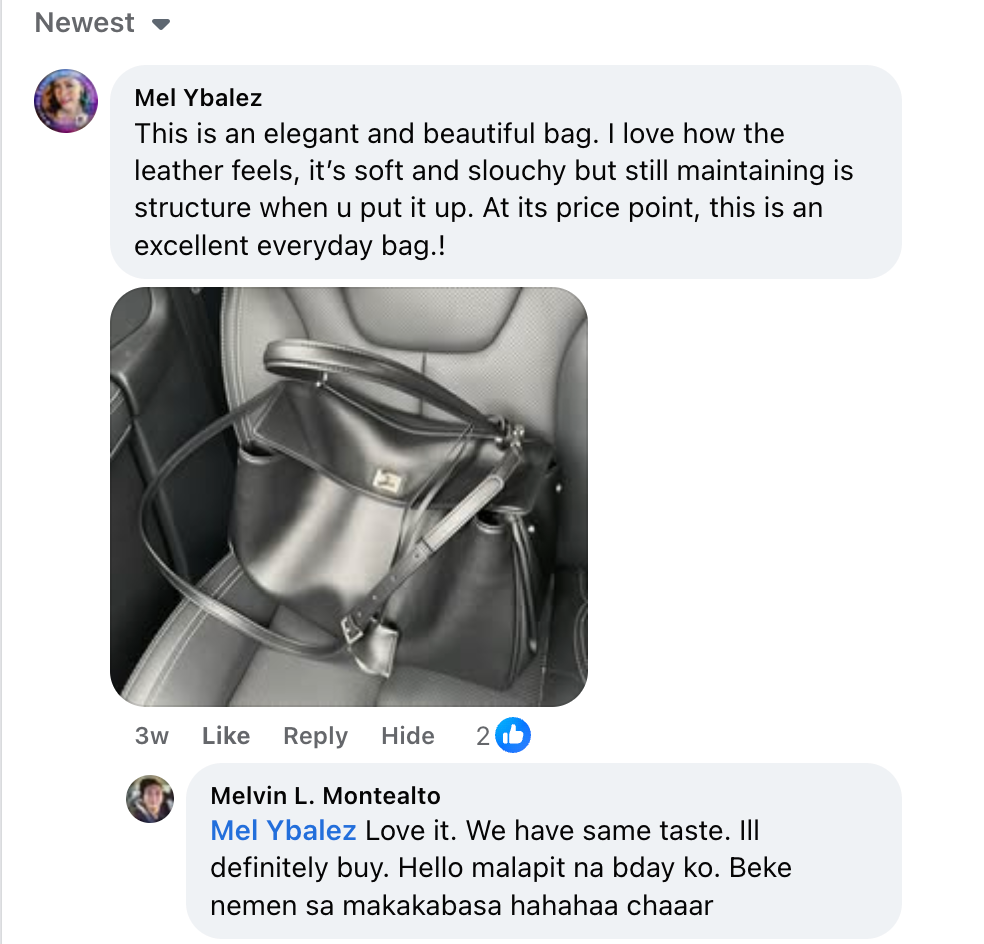Open Mel Ybalez's profile picture
Image resolution: width=984 pixels, height=944 pixels.
[66, 101]
